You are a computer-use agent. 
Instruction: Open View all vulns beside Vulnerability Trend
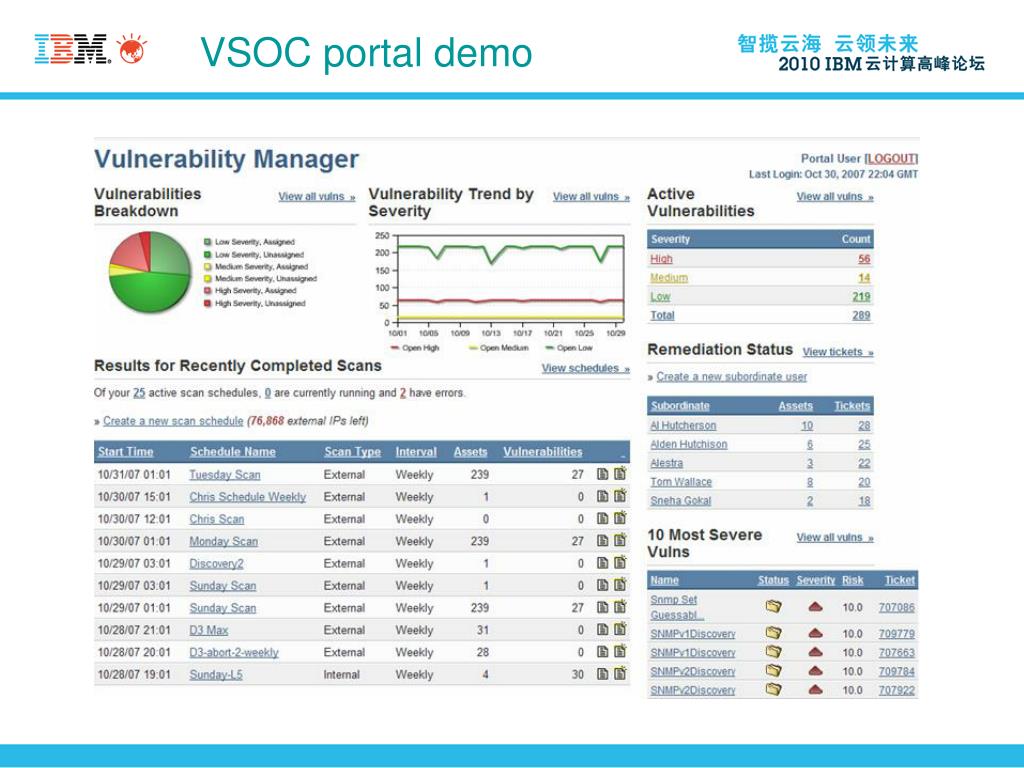[591, 197]
